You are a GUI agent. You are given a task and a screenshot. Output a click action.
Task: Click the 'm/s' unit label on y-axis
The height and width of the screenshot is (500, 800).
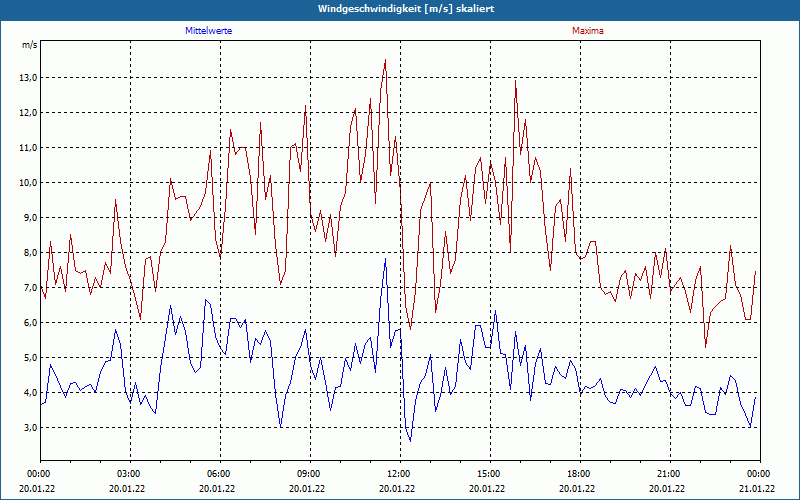point(30,45)
